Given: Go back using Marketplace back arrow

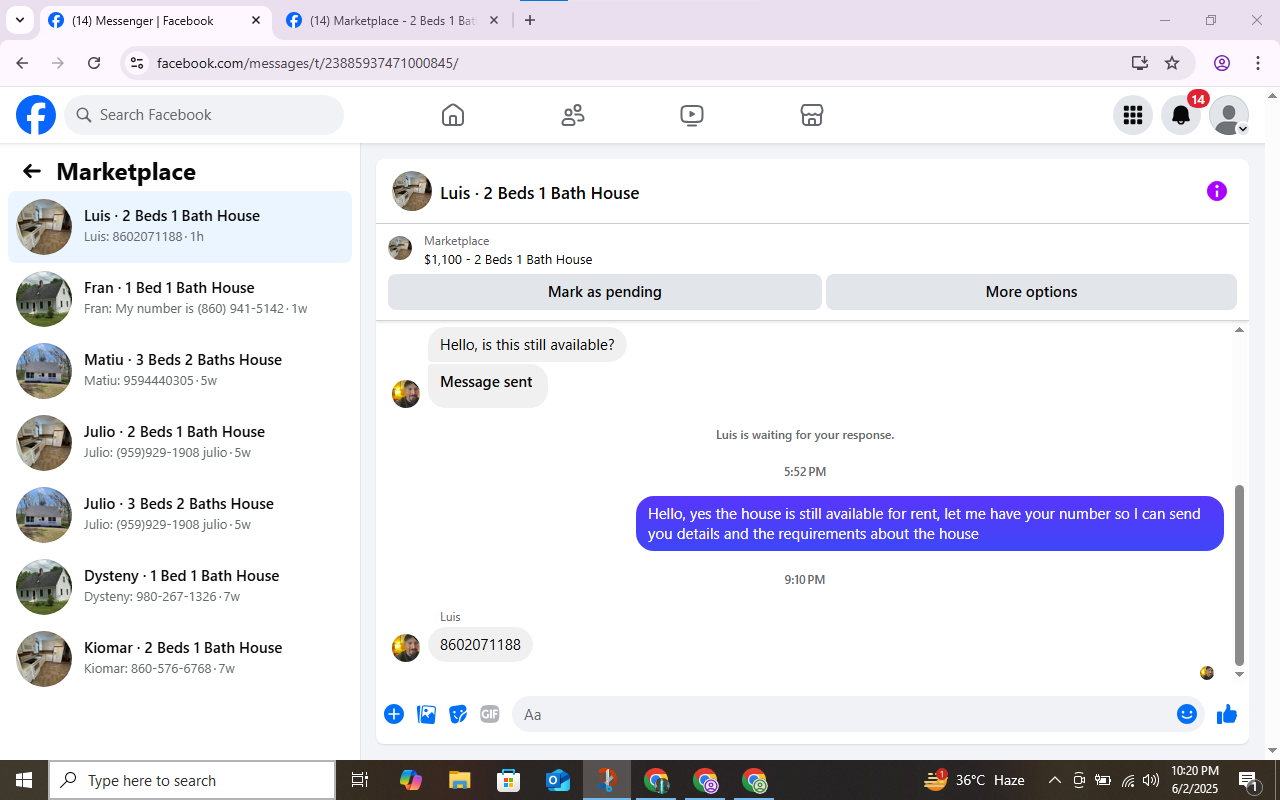Looking at the screenshot, I should click(32, 171).
